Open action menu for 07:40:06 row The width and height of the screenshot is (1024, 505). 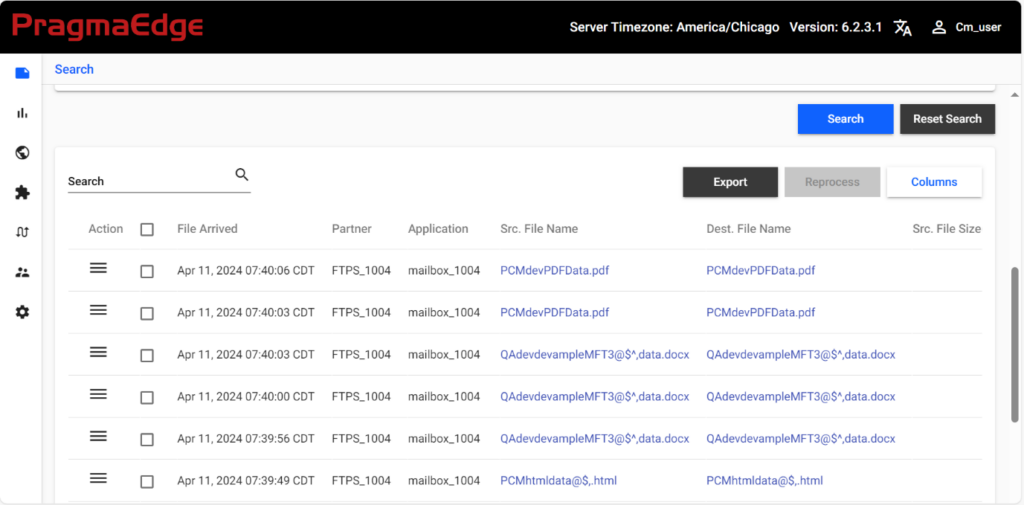[98, 268]
